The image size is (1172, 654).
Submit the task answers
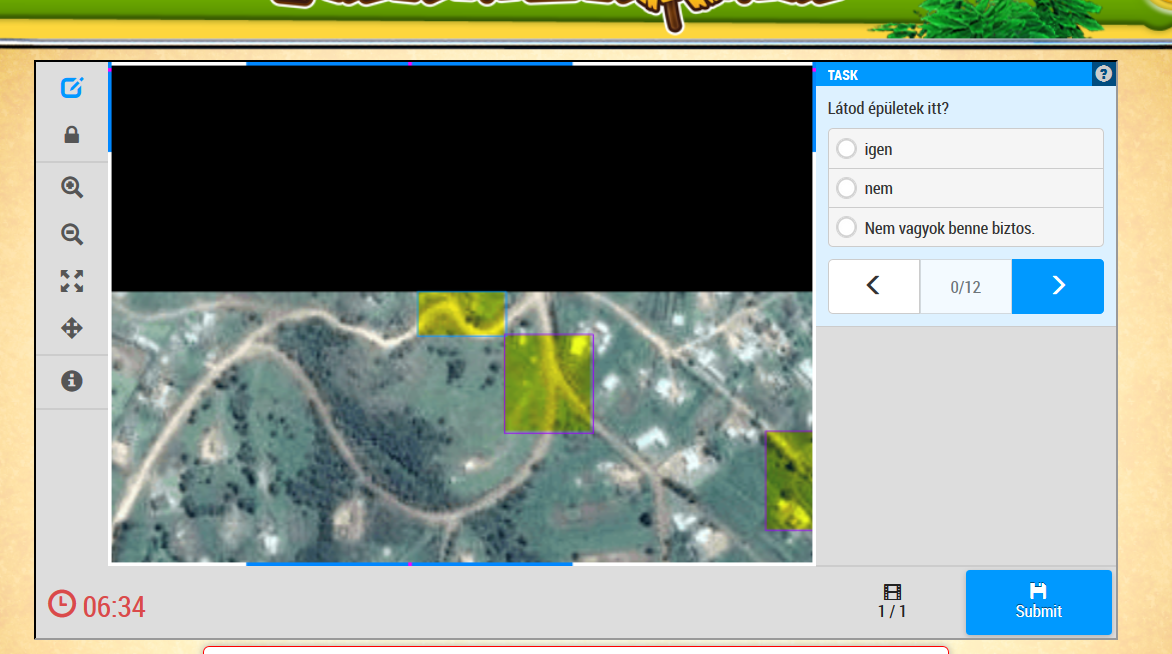click(x=1038, y=602)
